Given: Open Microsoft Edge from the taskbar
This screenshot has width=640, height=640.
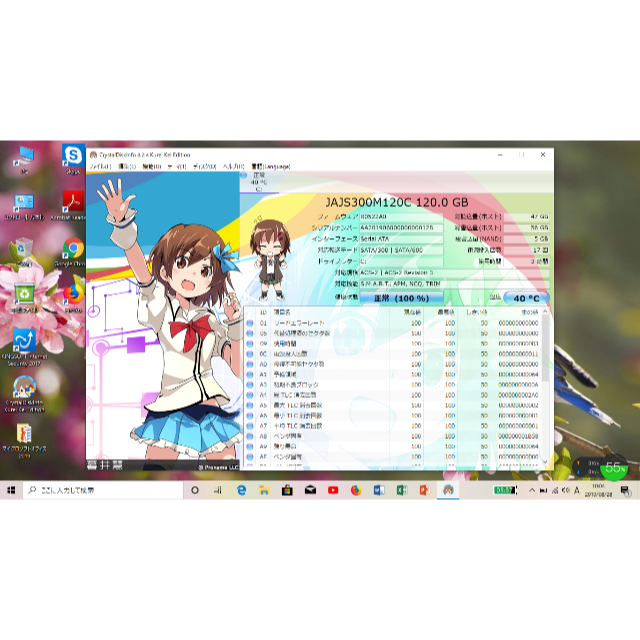Looking at the screenshot, I should click(241, 490).
